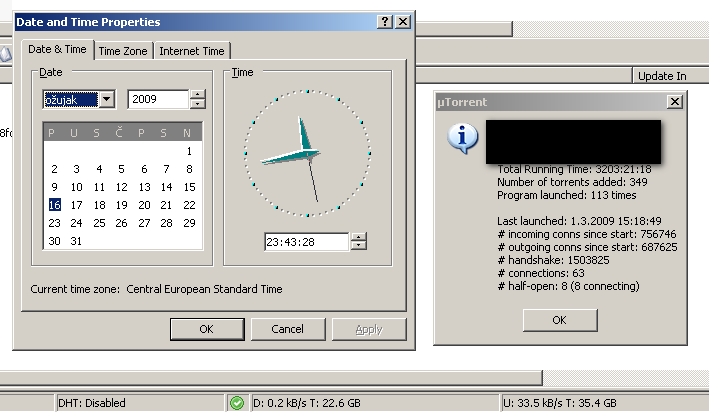709x412 pixels.
Task: Select day 5 in the calendar
Action: pyautogui.click(x=121, y=169)
